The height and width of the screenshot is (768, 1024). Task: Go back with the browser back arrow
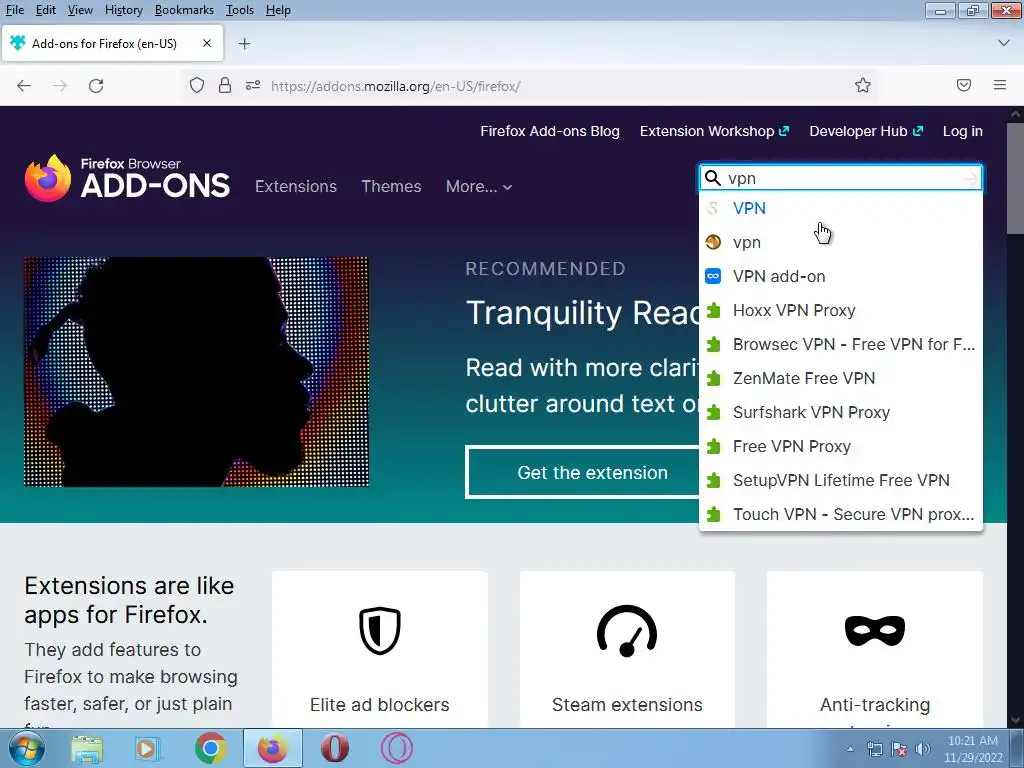[24, 86]
